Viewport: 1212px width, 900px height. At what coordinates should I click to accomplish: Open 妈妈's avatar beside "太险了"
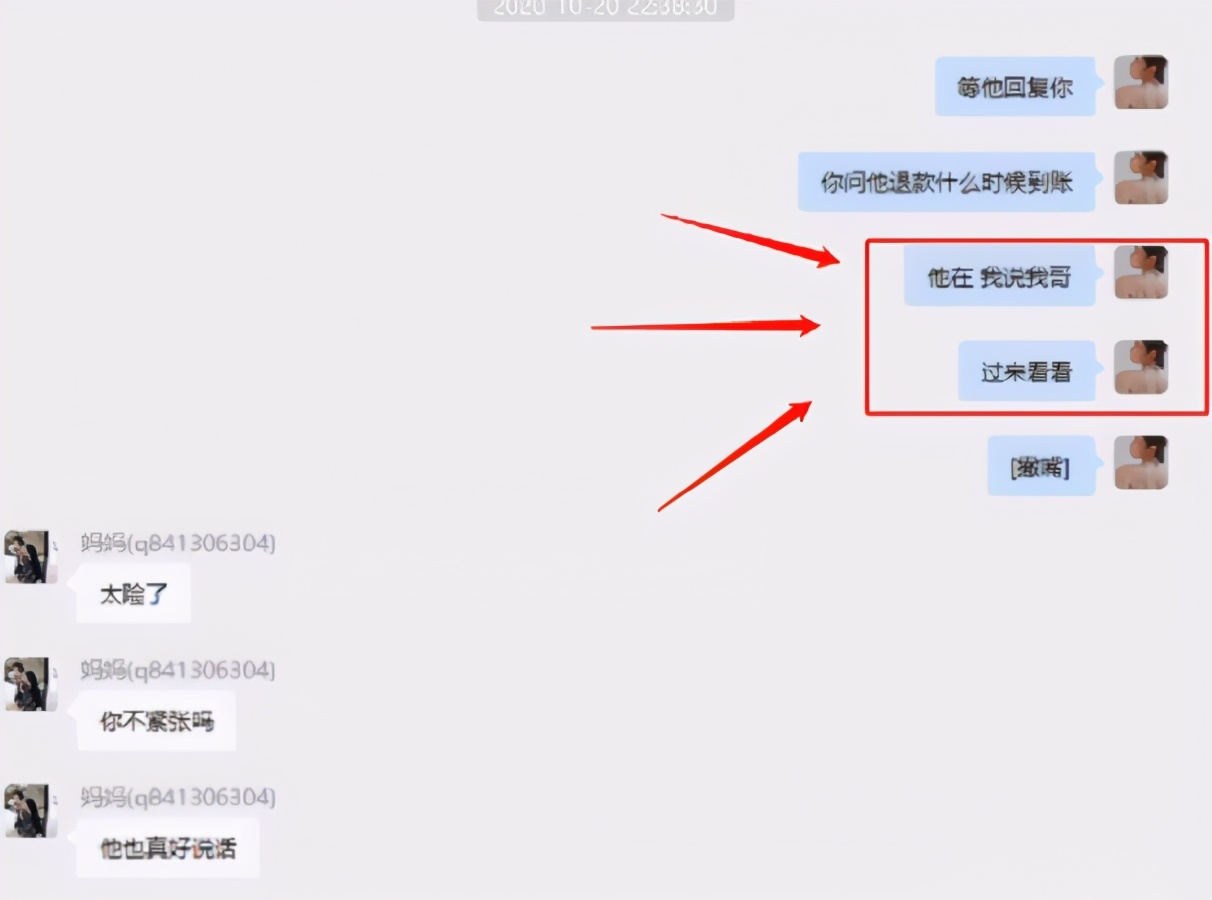pyautogui.click(x=31, y=557)
